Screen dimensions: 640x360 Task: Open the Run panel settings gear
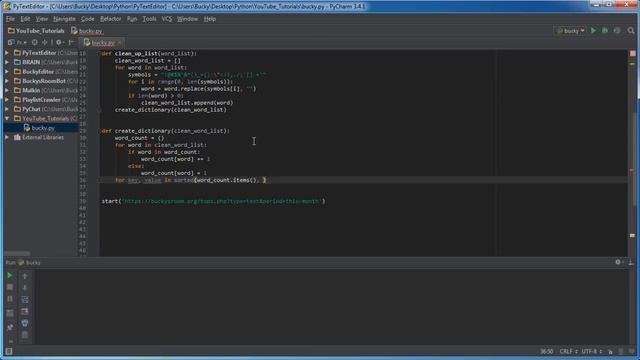pos(619,262)
